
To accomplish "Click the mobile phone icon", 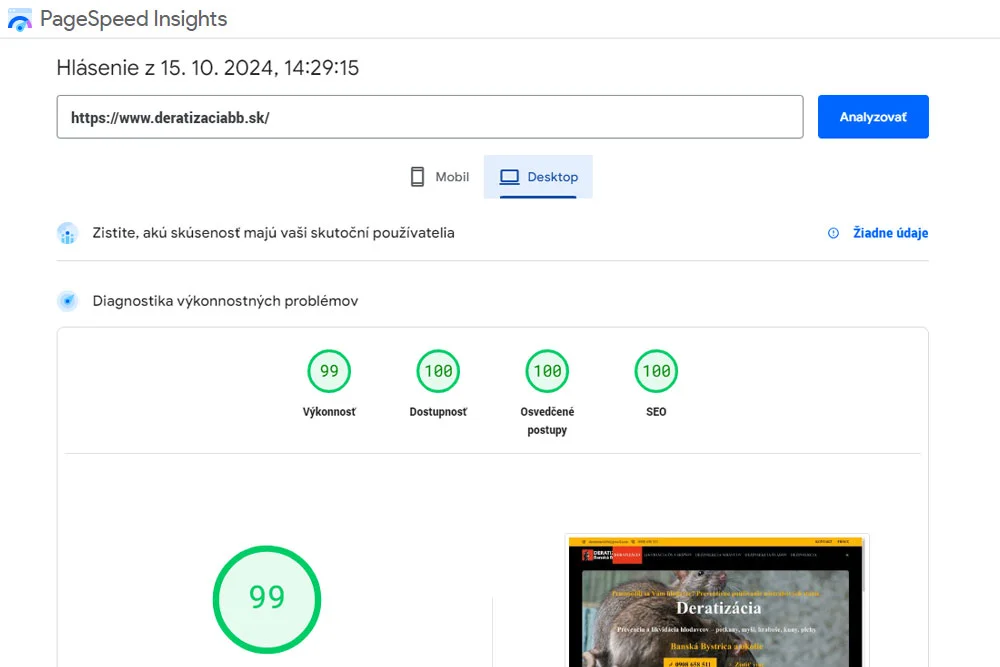I will coord(417,177).
